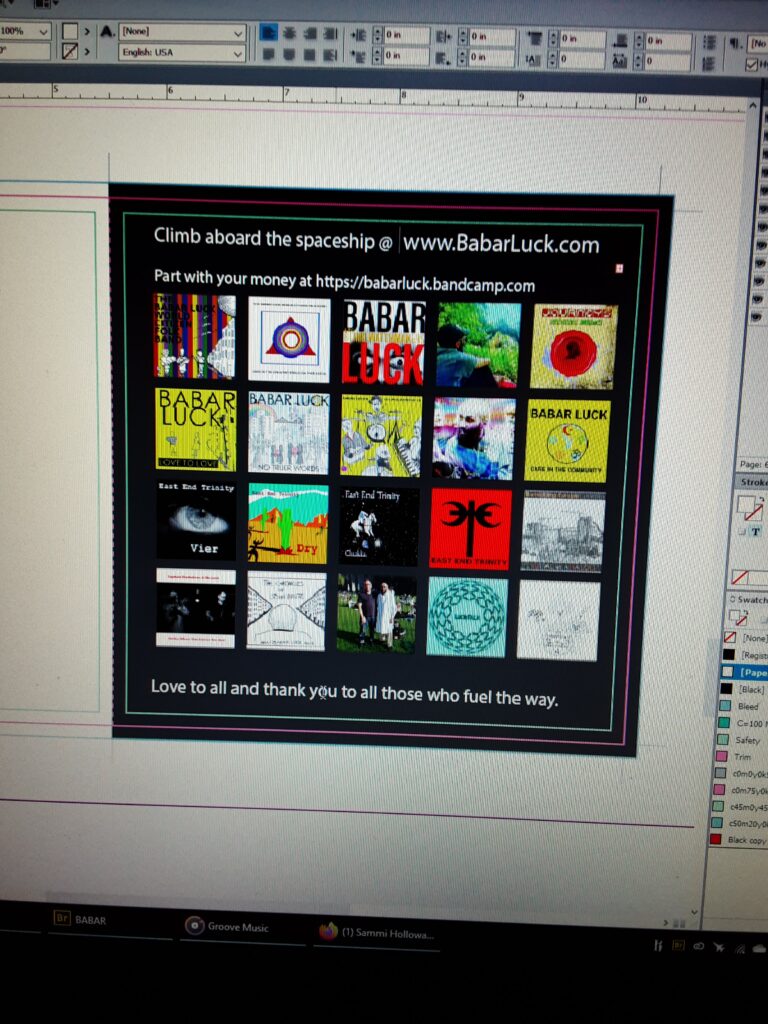Click the Justify with last line centered icon
Image resolution: width=768 pixels, height=1024 pixels.
point(289,55)
